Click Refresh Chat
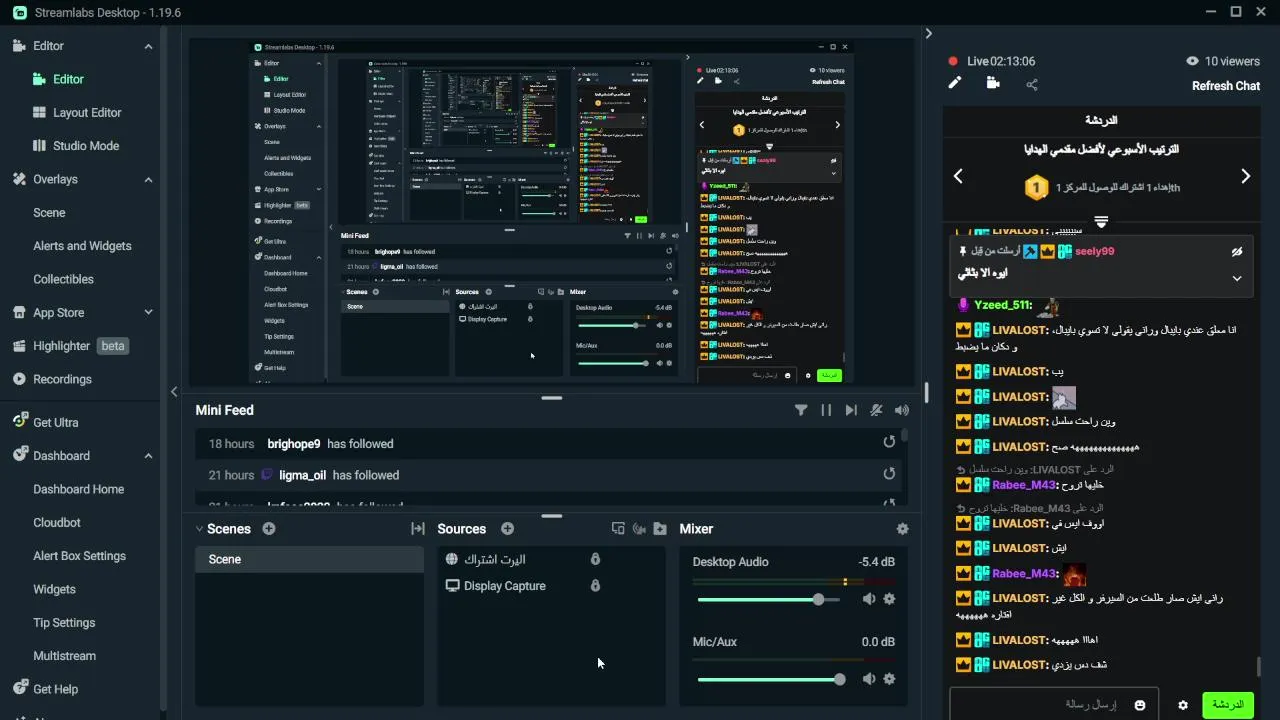 point(1225,86)
